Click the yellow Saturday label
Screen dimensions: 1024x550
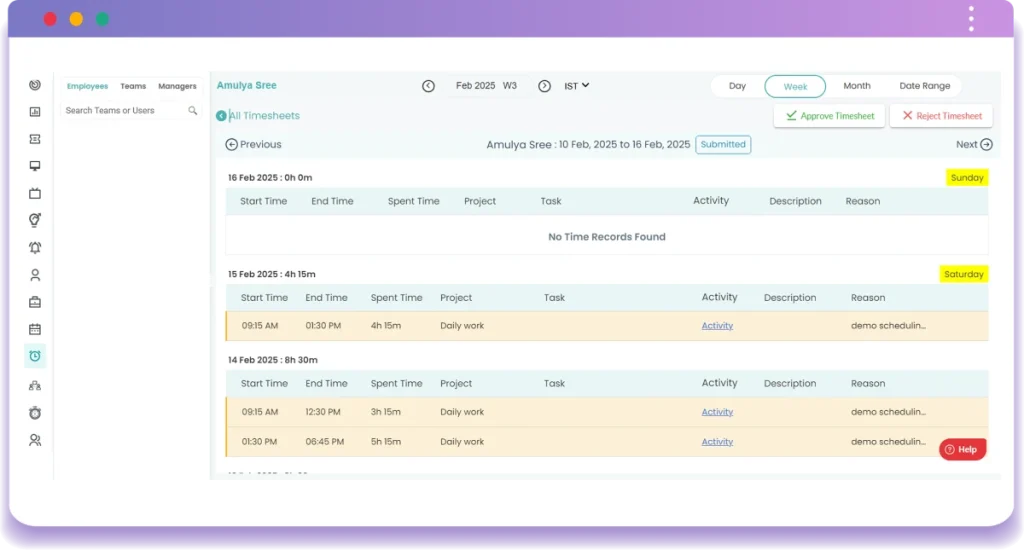tap(964, 274)
